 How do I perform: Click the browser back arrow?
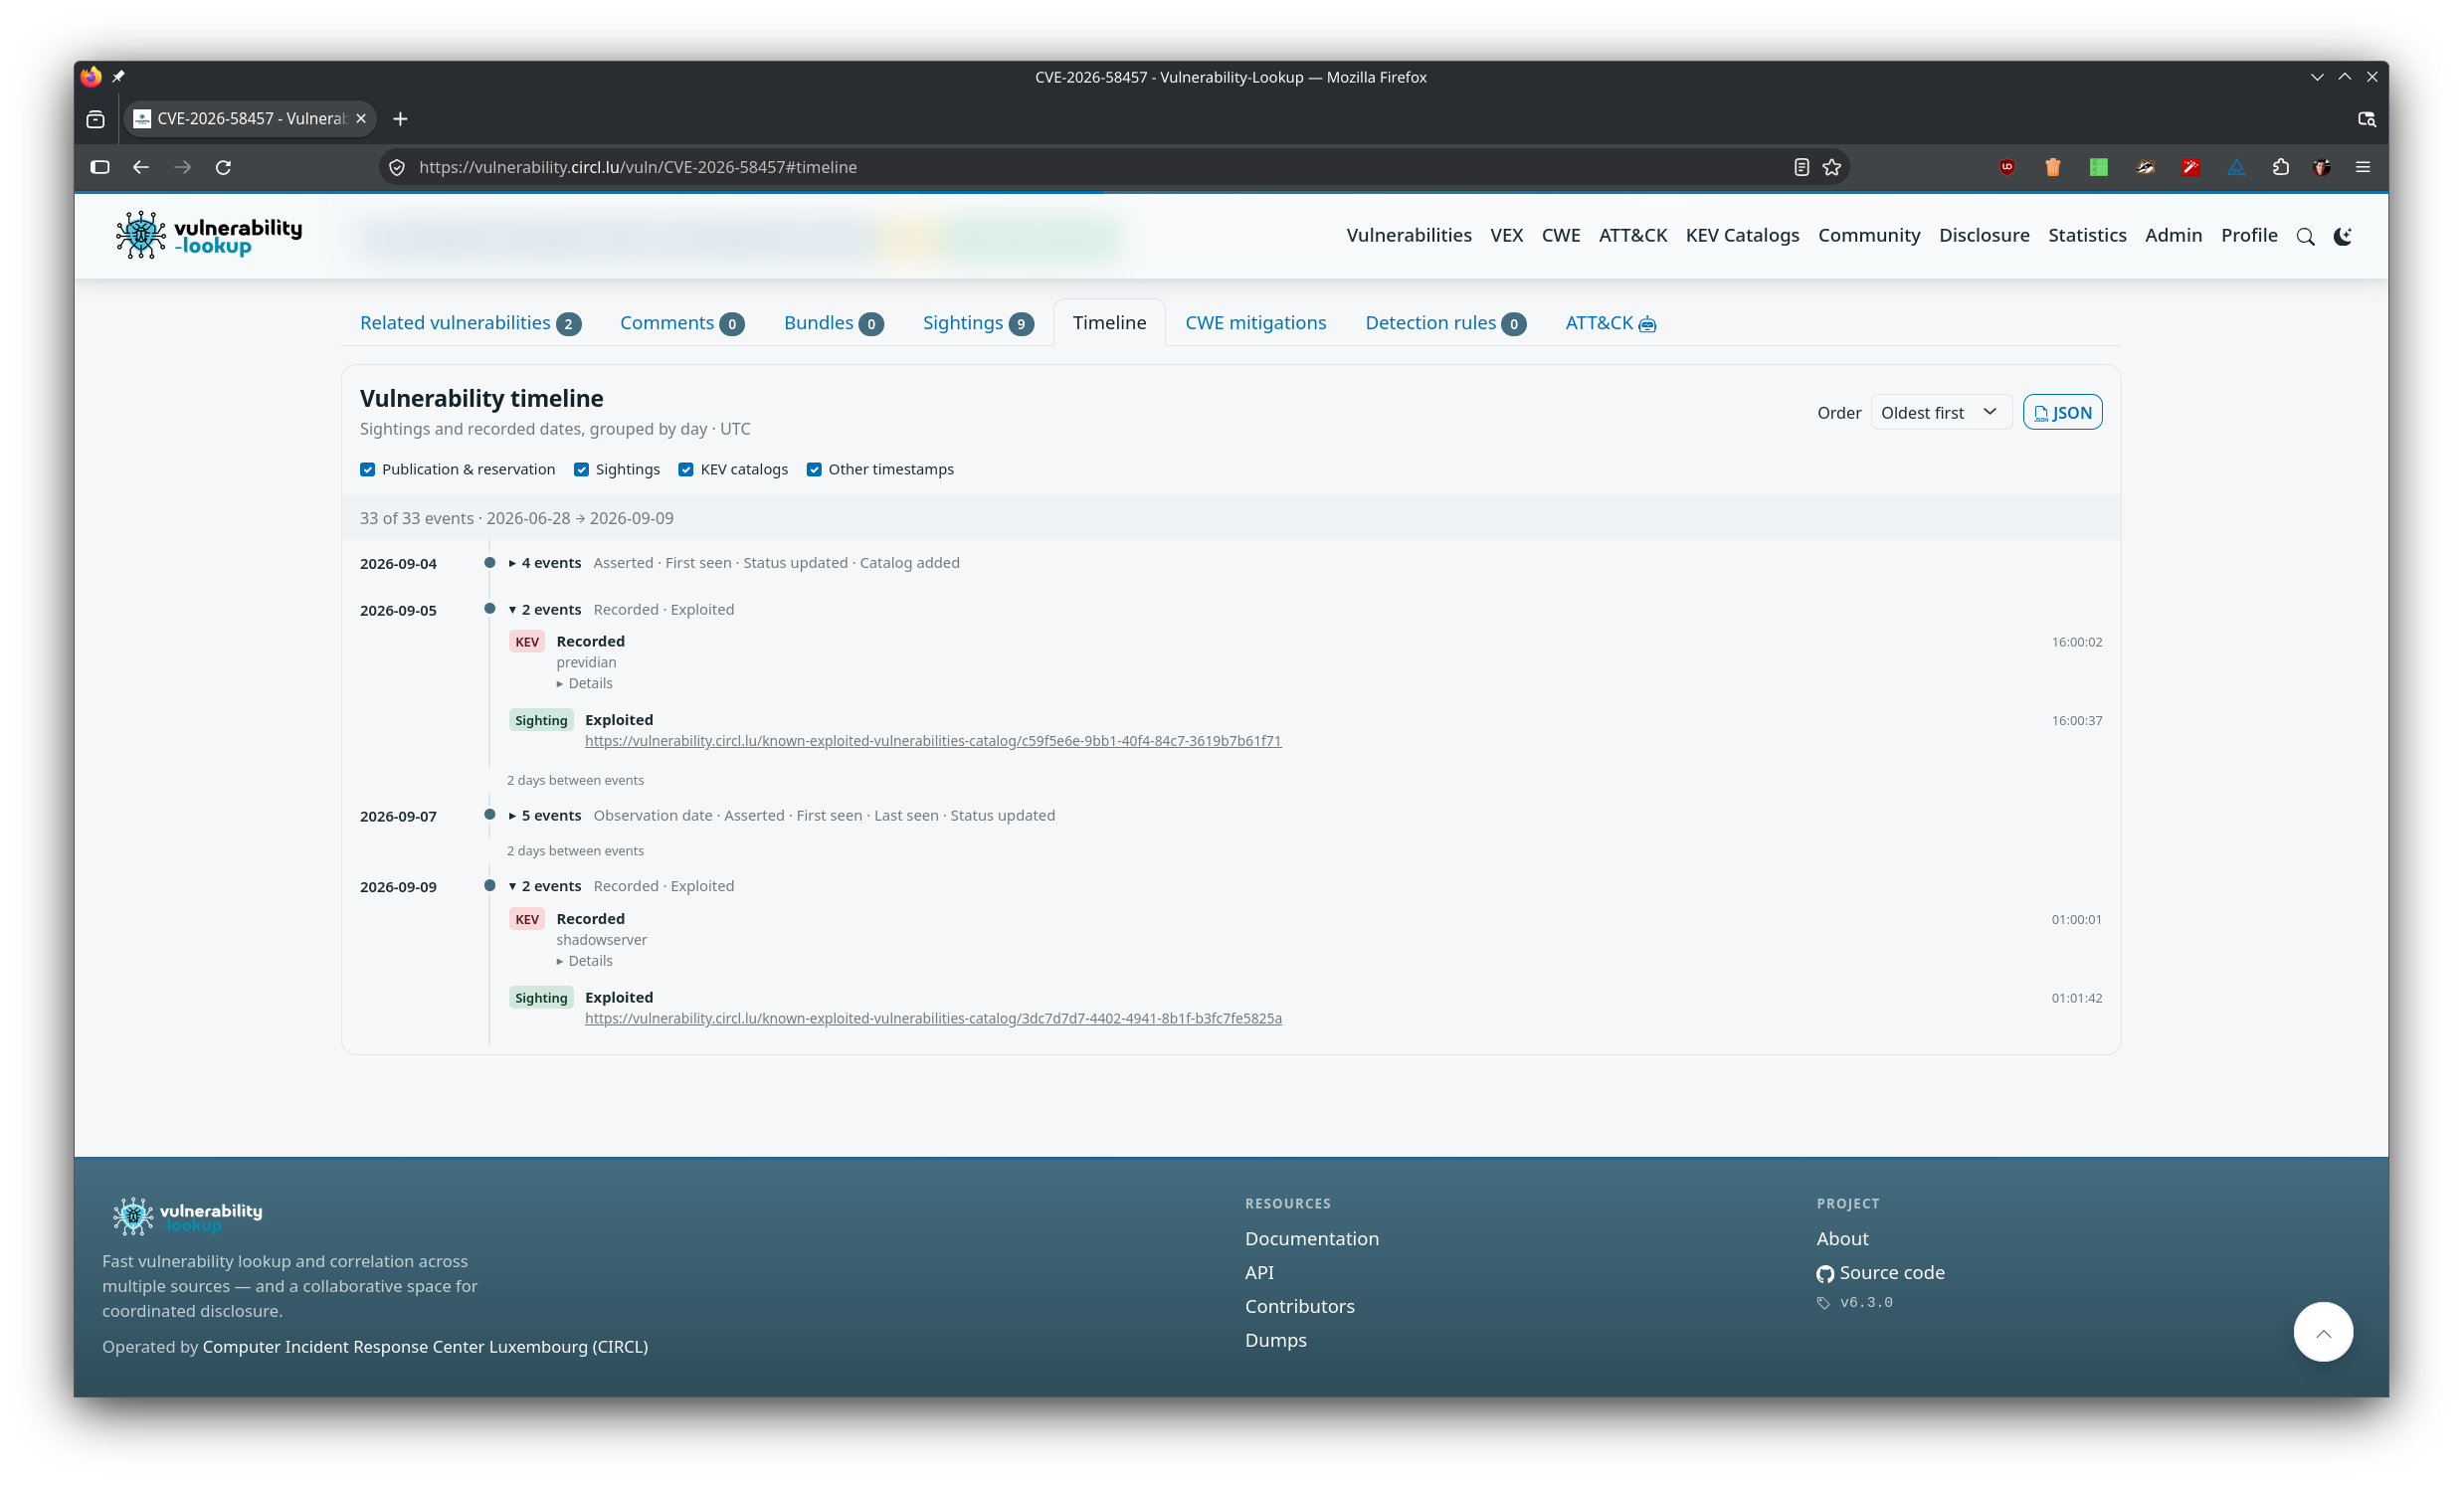[x=141, y=167]
